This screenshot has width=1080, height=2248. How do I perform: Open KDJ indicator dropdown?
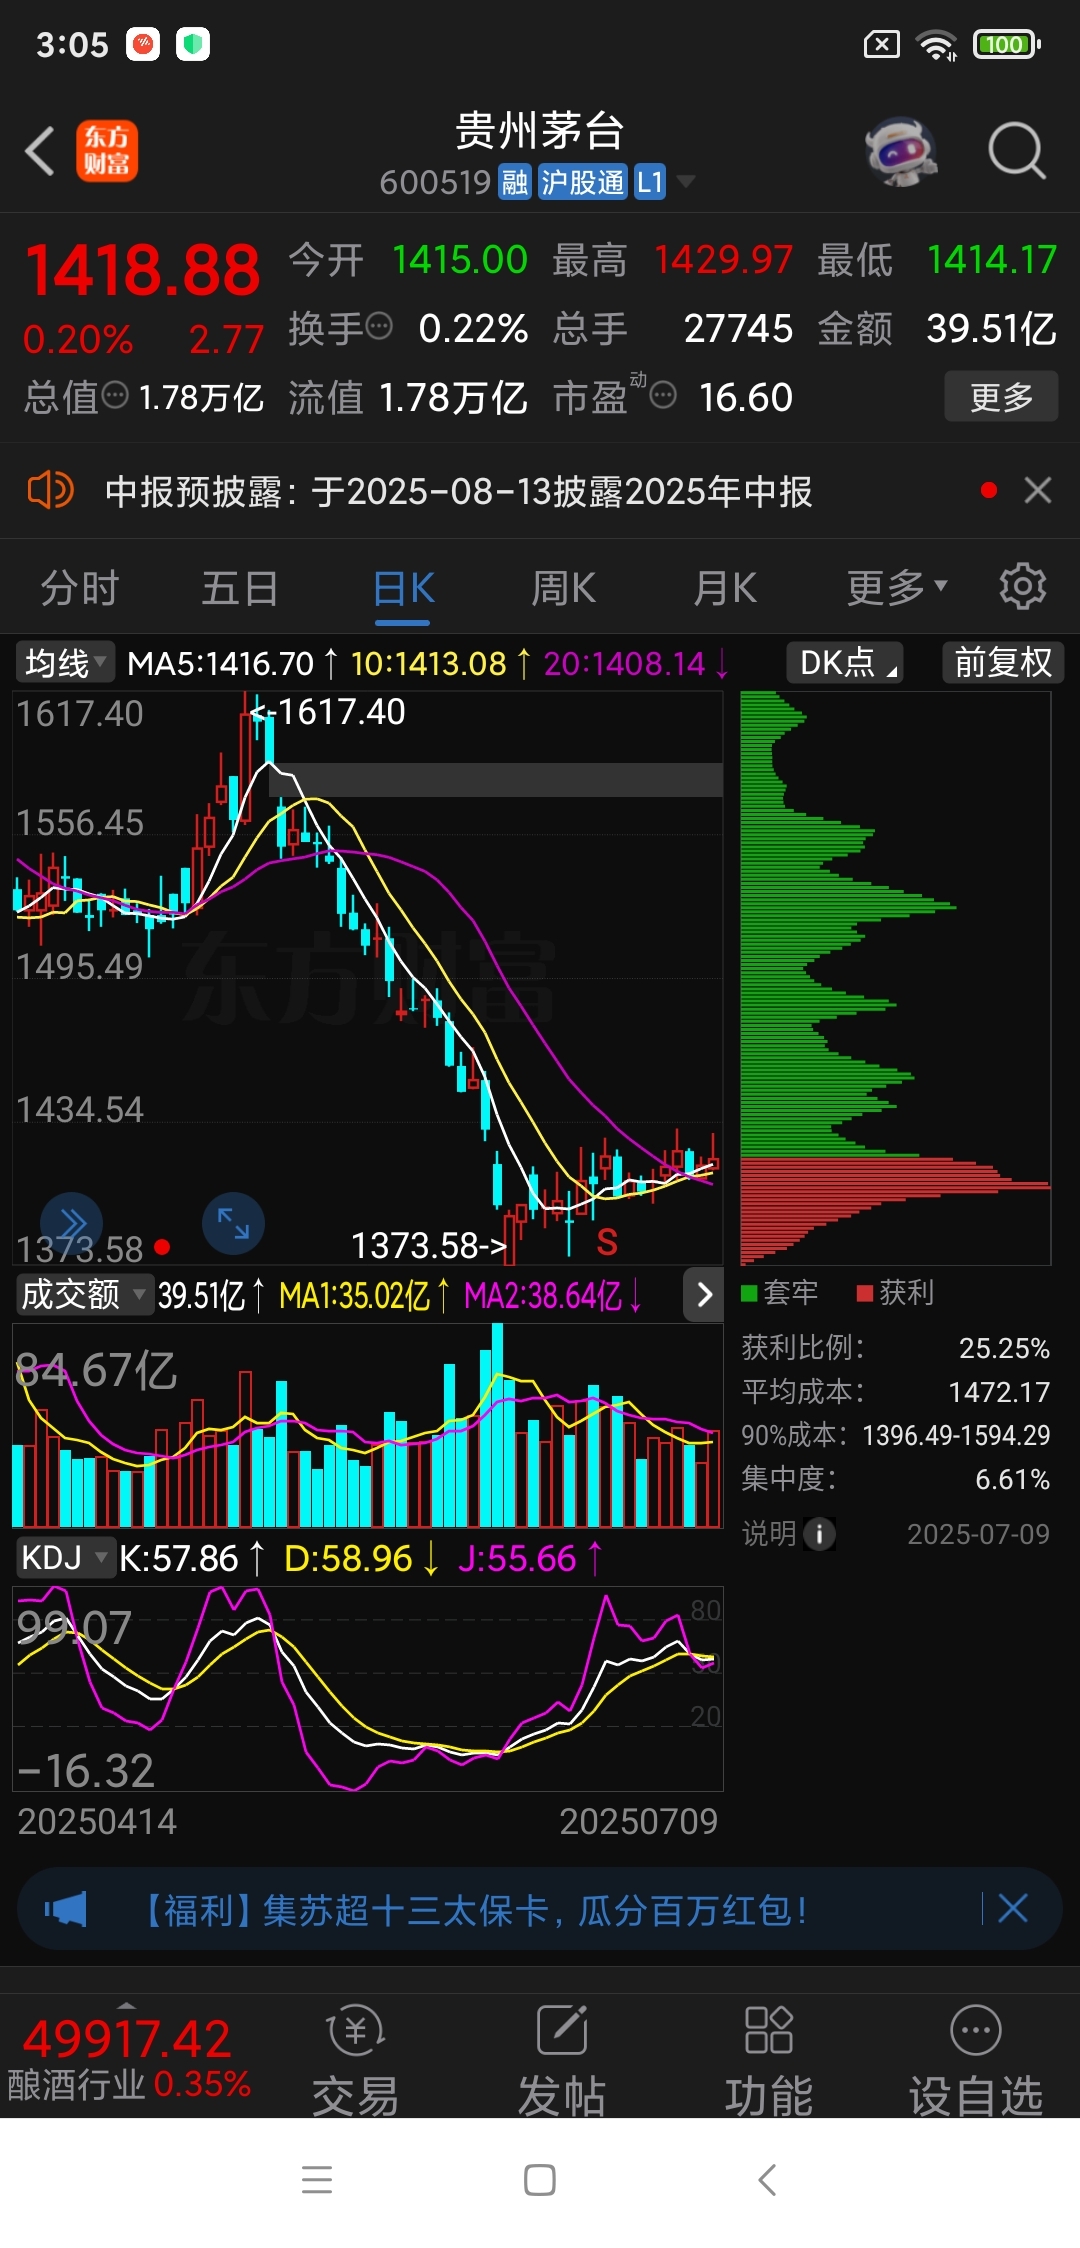point(66,1557)
